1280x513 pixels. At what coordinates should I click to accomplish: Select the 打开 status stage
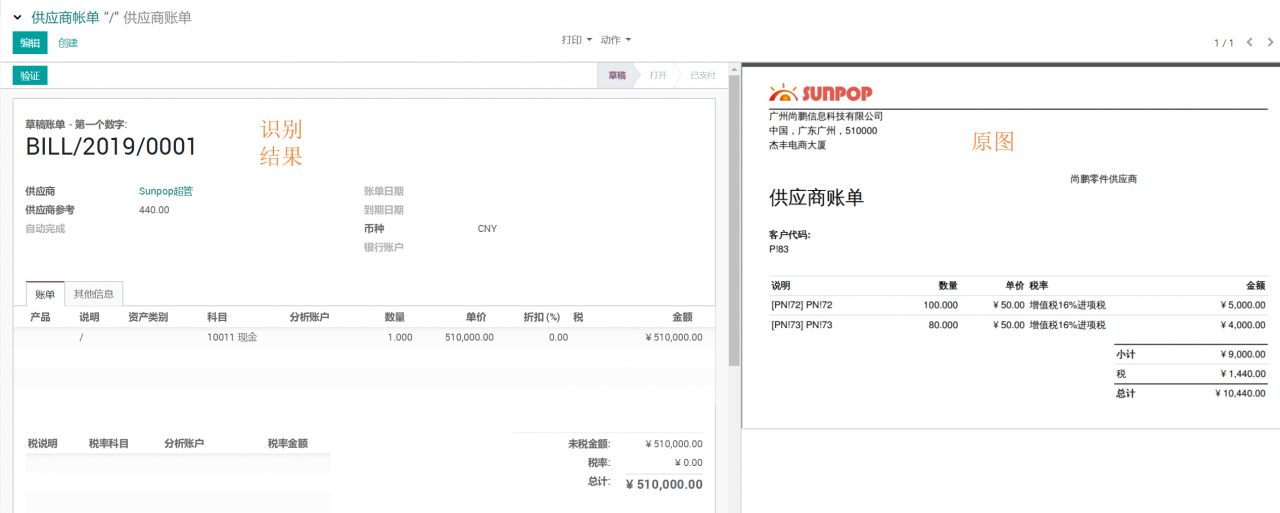[x=657, y=75]
